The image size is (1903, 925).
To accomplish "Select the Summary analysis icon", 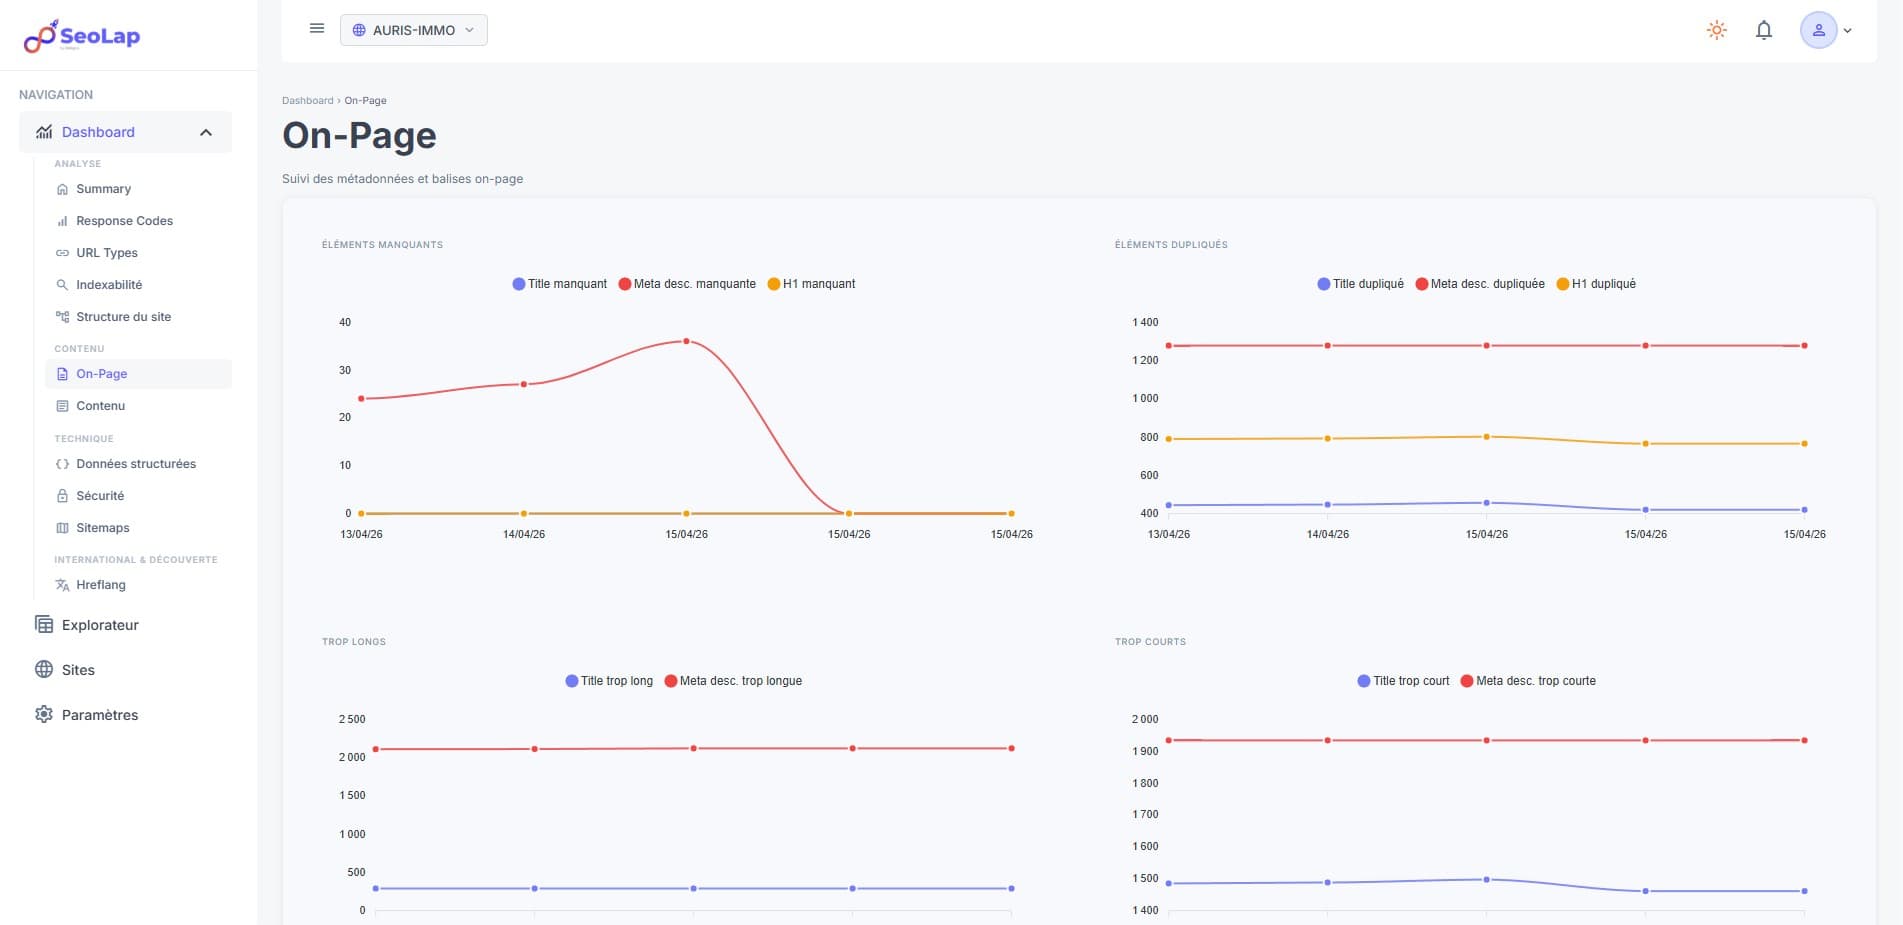I will tap(62, 188).
